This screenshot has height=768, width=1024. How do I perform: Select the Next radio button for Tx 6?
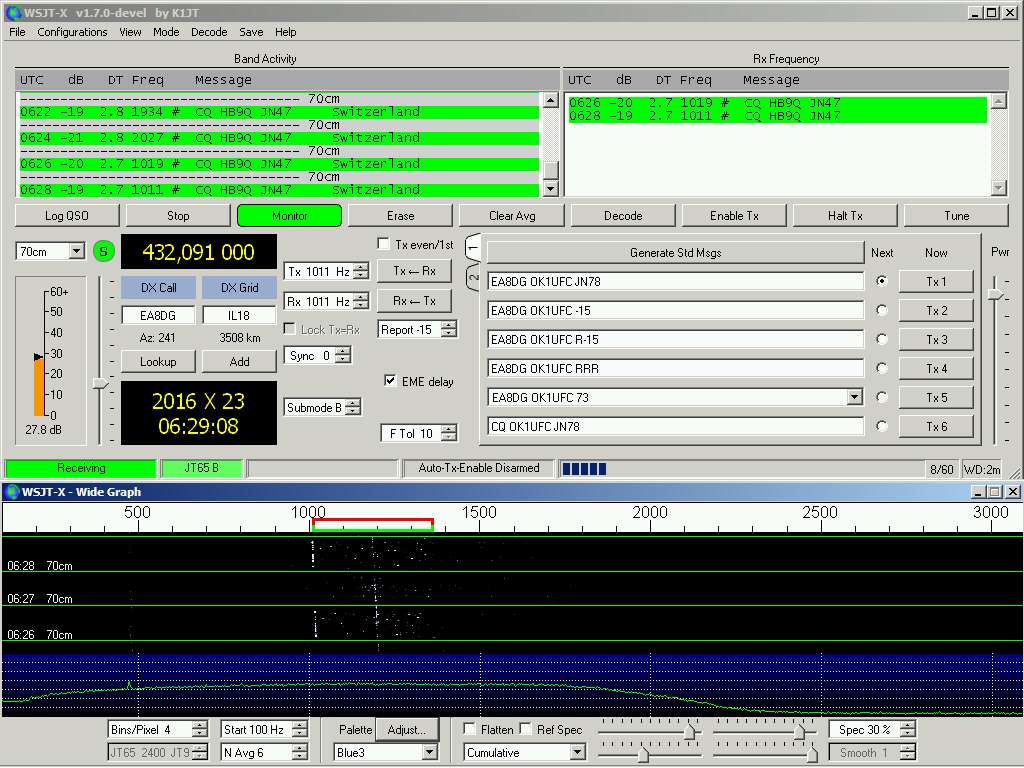coord(881,426)
